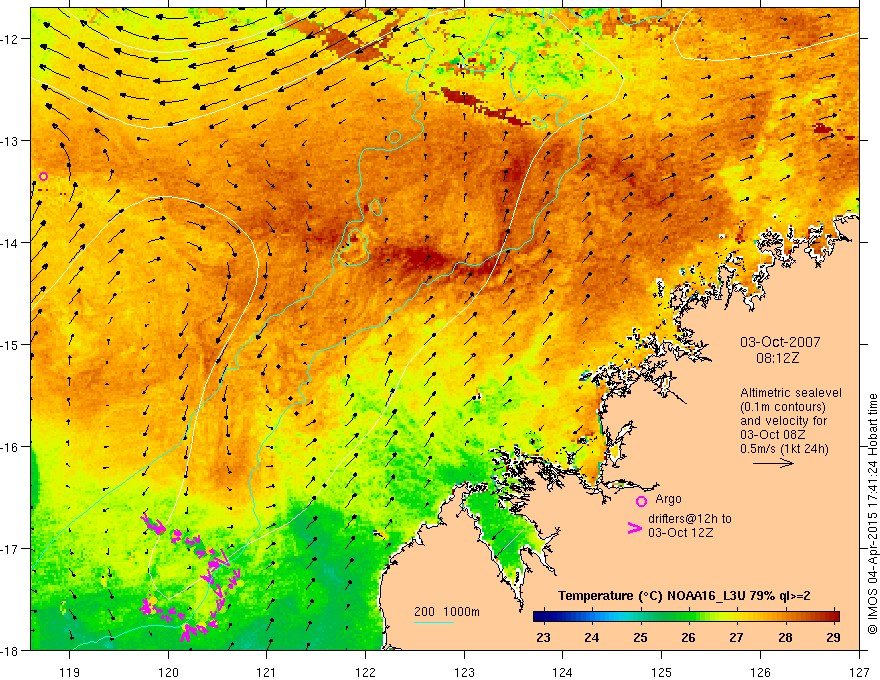Viewport: 880px width, 680px height.
Task: Click the '23' color bar value
Action: (543, 637)
